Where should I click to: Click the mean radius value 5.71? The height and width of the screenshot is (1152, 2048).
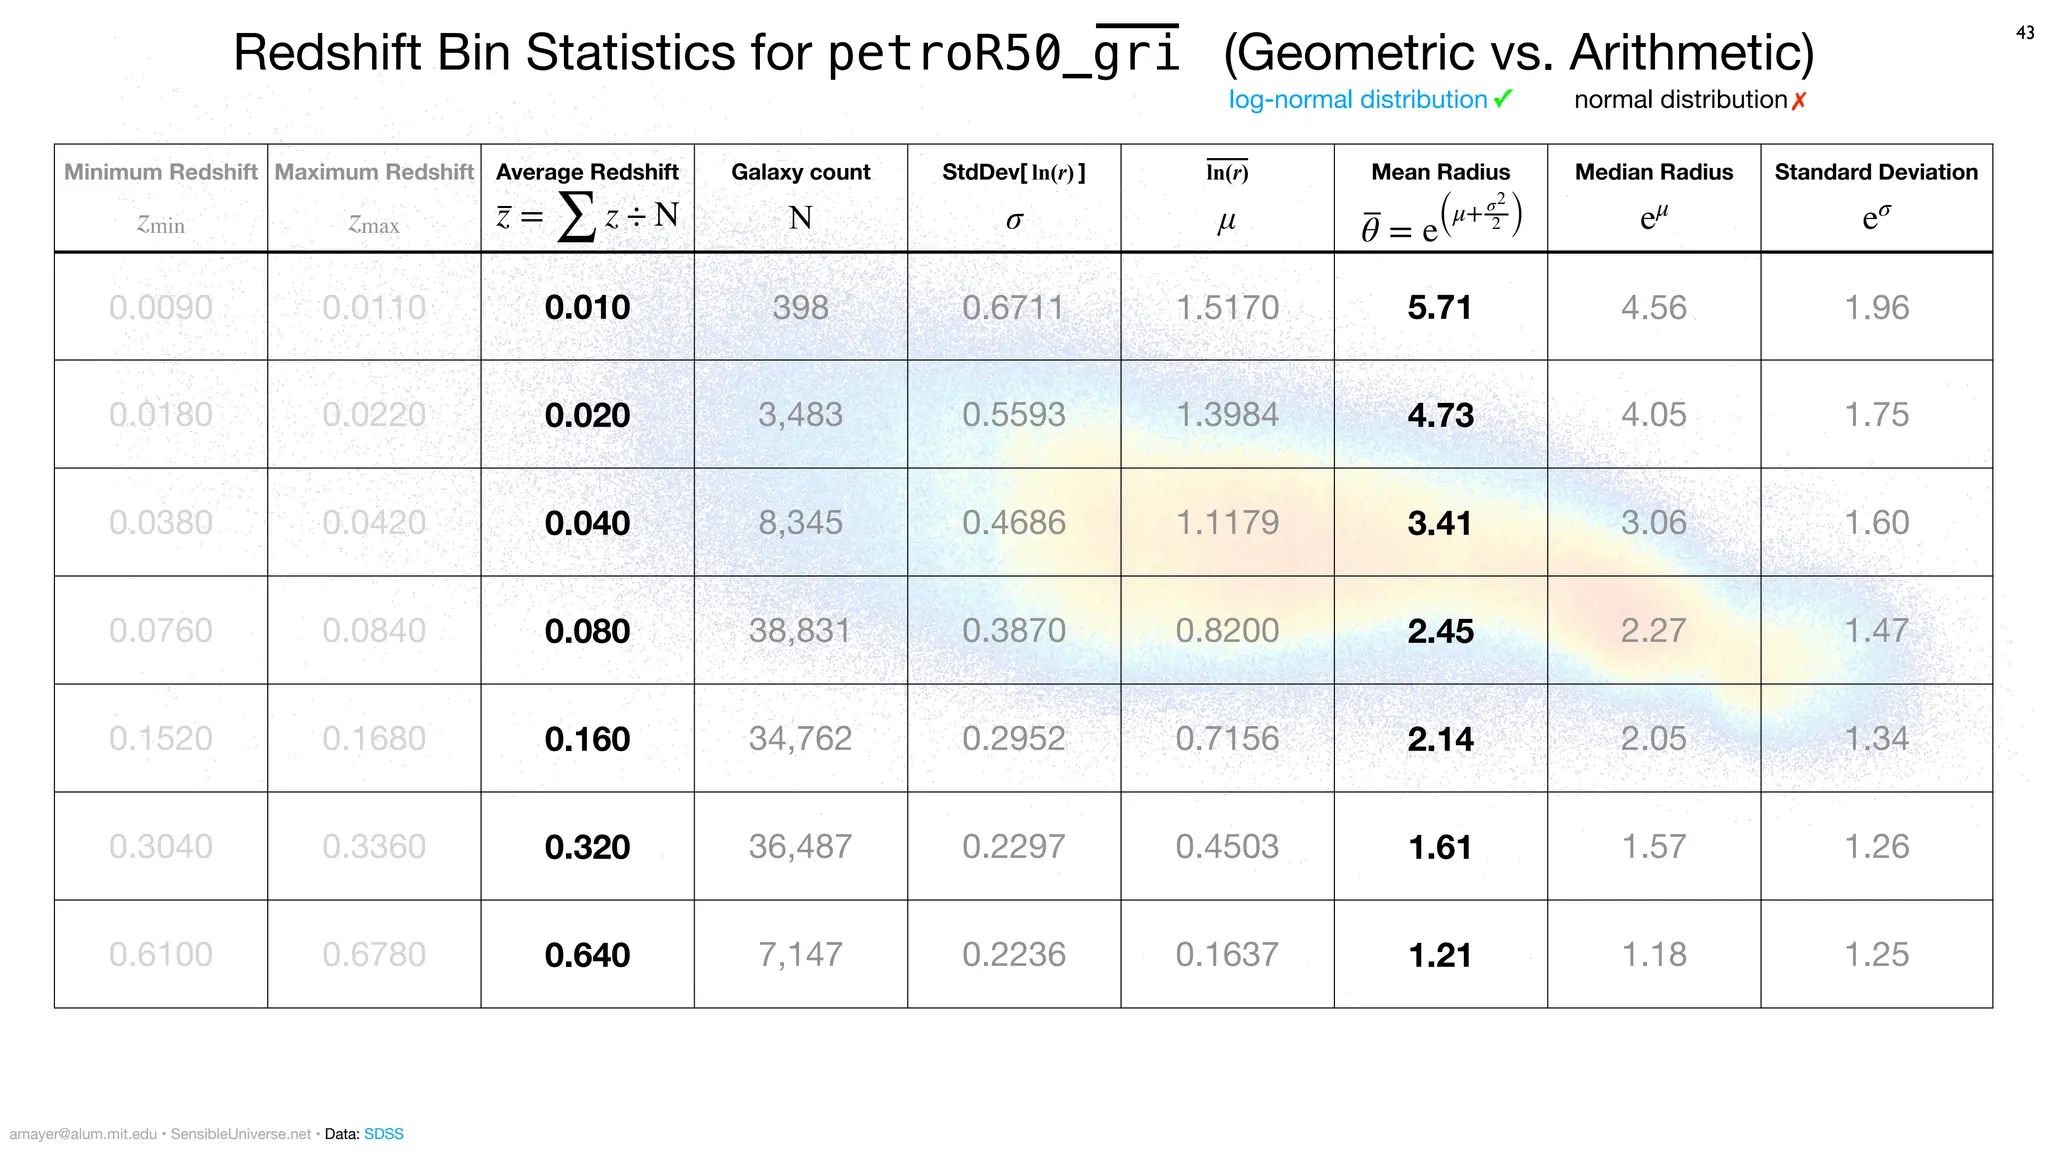pyautogui.click(x=1440, y=308)
